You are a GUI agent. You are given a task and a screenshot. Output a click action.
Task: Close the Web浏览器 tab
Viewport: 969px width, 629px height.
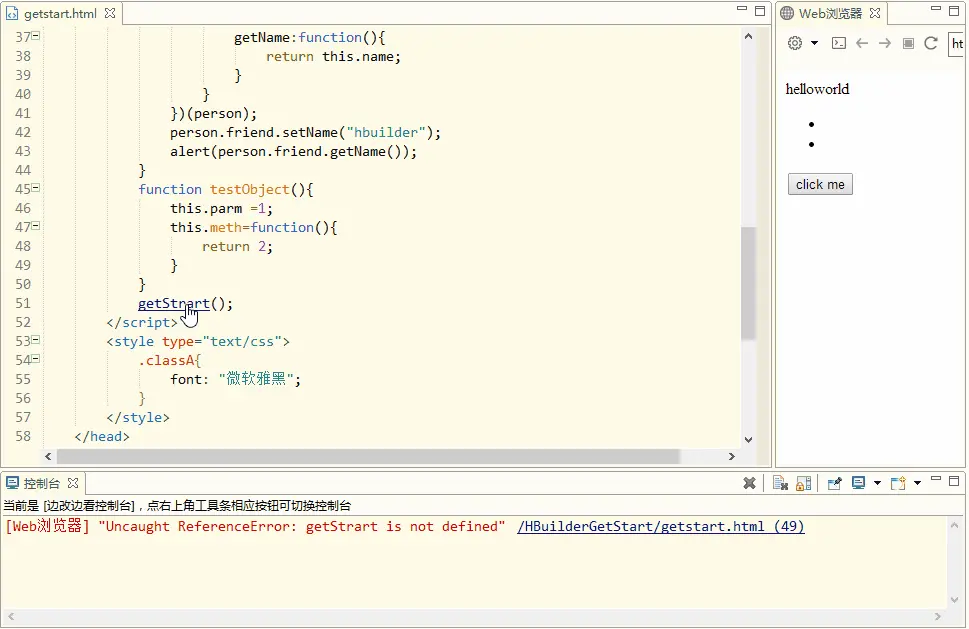coord(875,13)
